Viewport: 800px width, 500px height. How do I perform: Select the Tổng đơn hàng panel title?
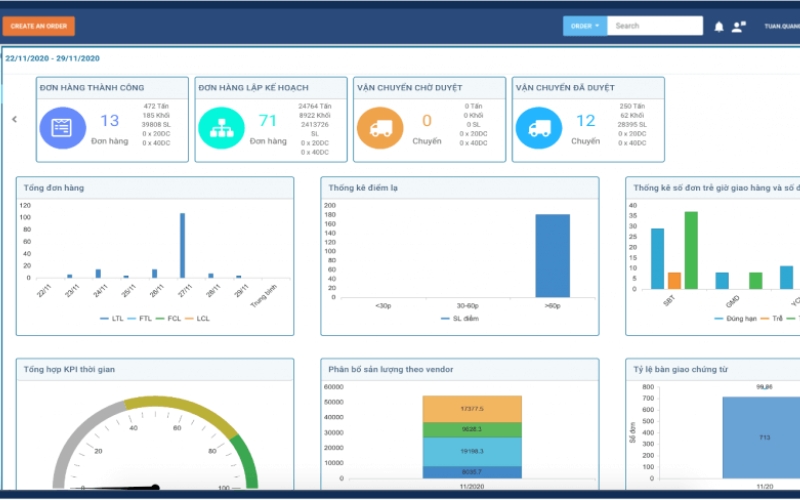pyautogui.click(x=54, y=188)
